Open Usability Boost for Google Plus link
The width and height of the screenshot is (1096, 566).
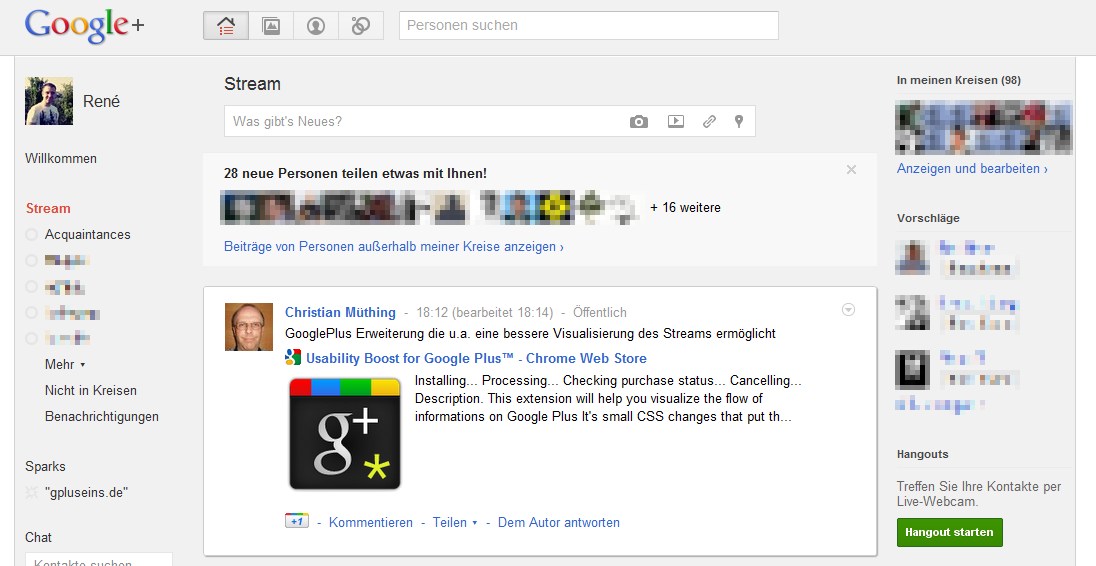pos(476,358)
